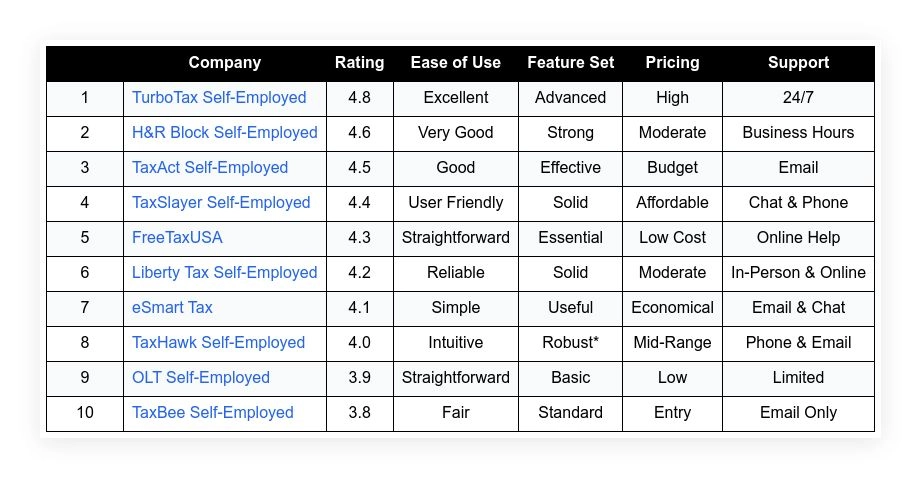Image resolution: width=921 pixels, height=478 pixels.
Task: Click the Feature Set column header
Action: (570, 63)
